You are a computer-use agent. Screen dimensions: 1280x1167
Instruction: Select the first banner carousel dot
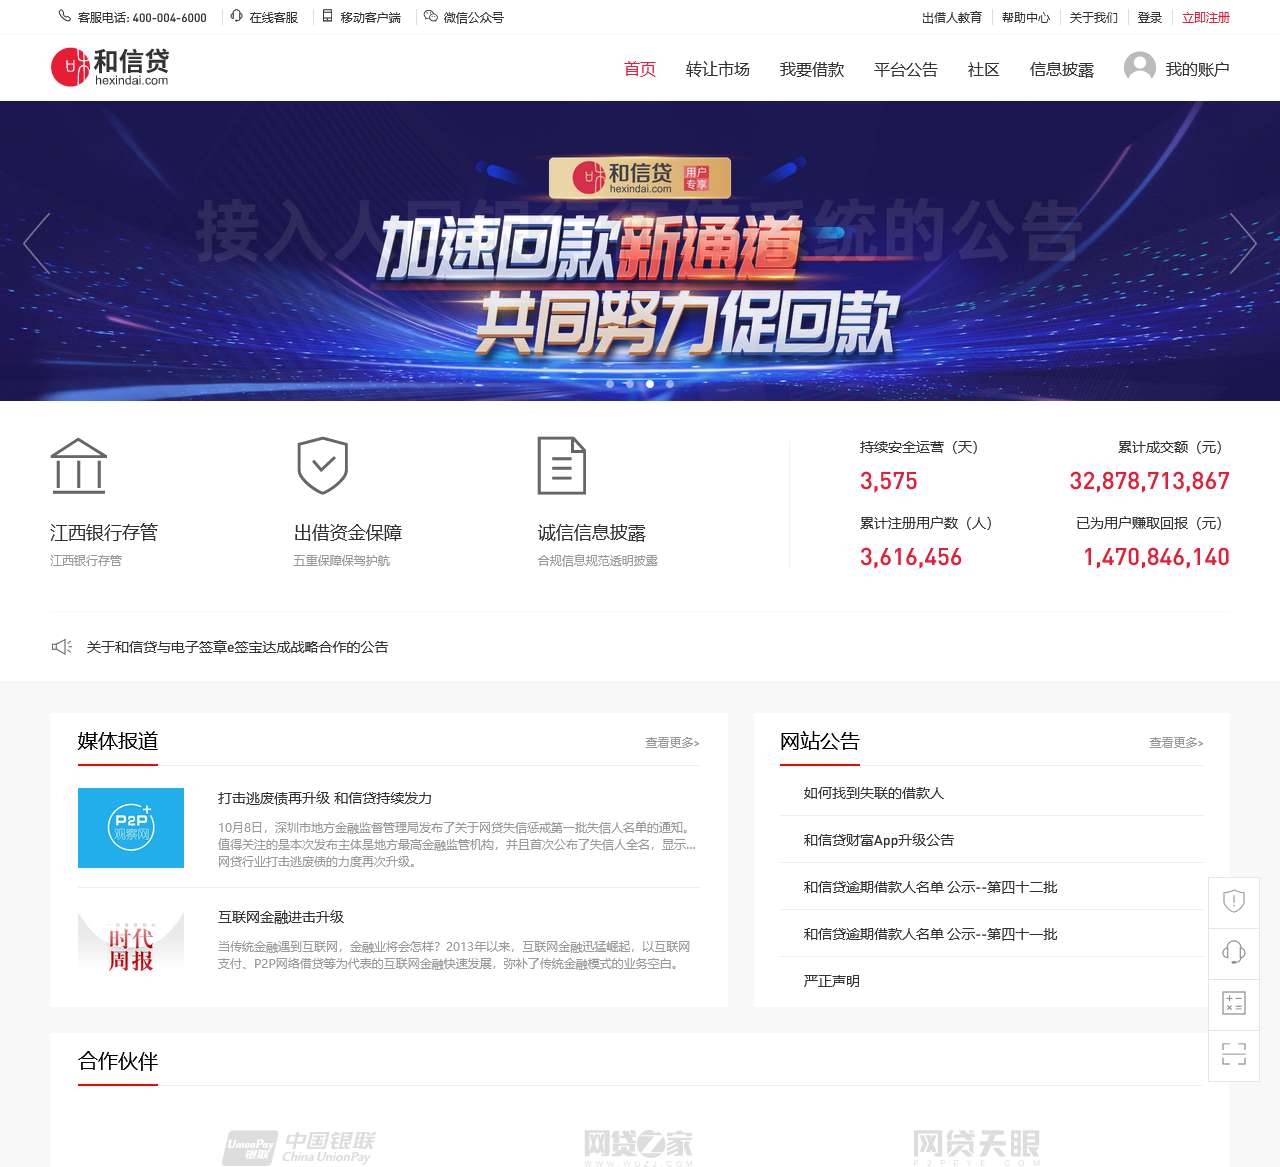[x=610, y=384]
